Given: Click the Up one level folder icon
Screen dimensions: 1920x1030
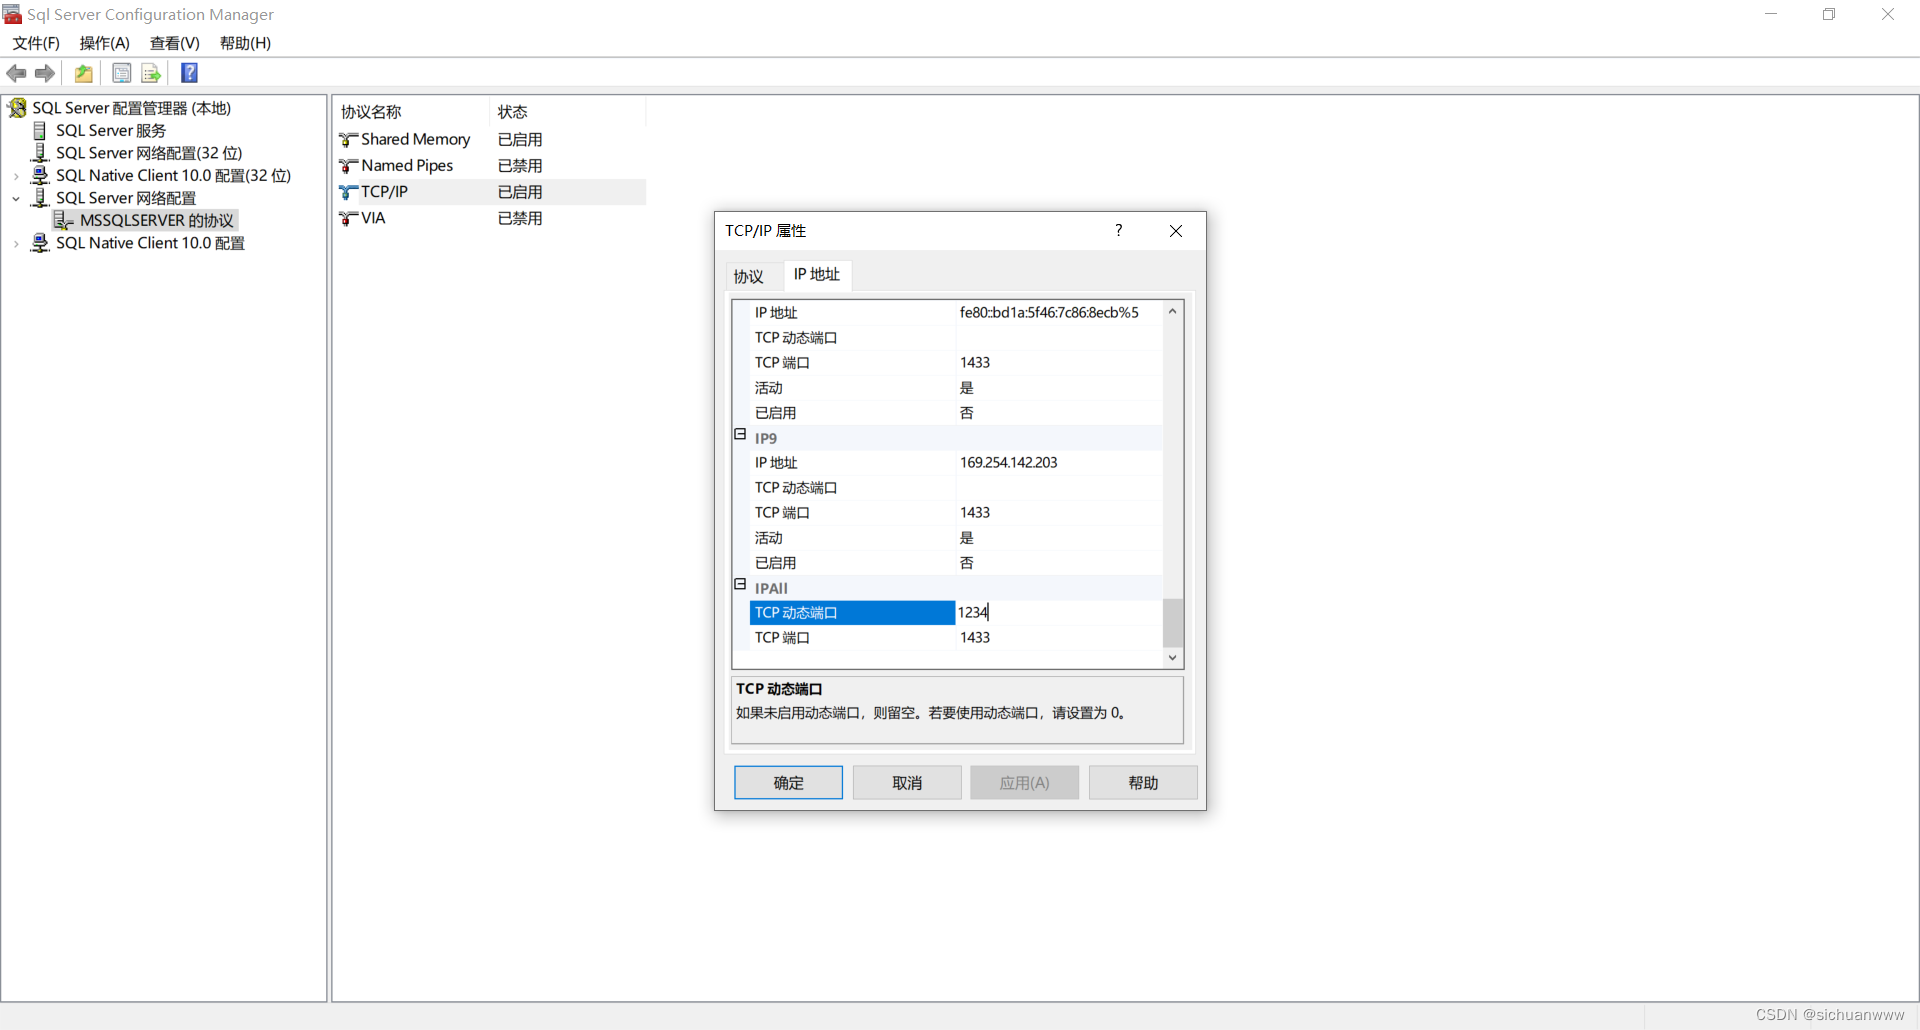Looking at the screenshot, I should pyautogui.click(x=84, y=73).
